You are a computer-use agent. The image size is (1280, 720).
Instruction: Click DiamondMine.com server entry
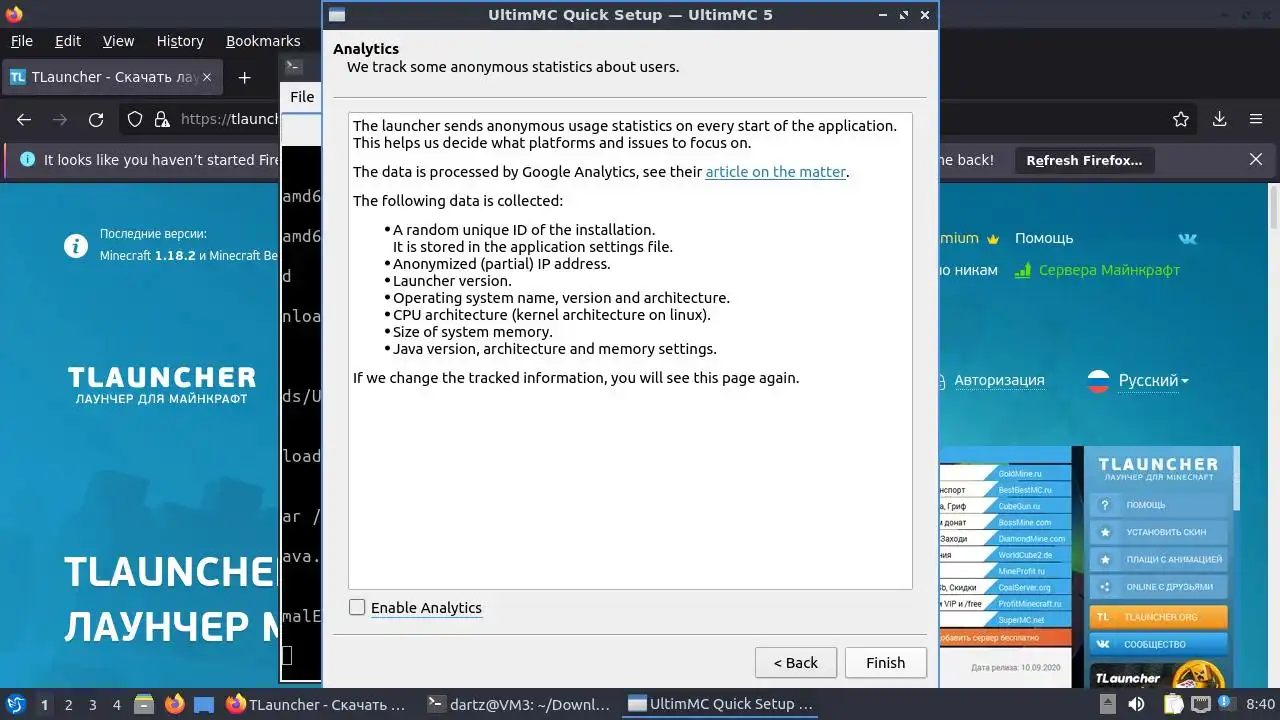point(1031,538)
